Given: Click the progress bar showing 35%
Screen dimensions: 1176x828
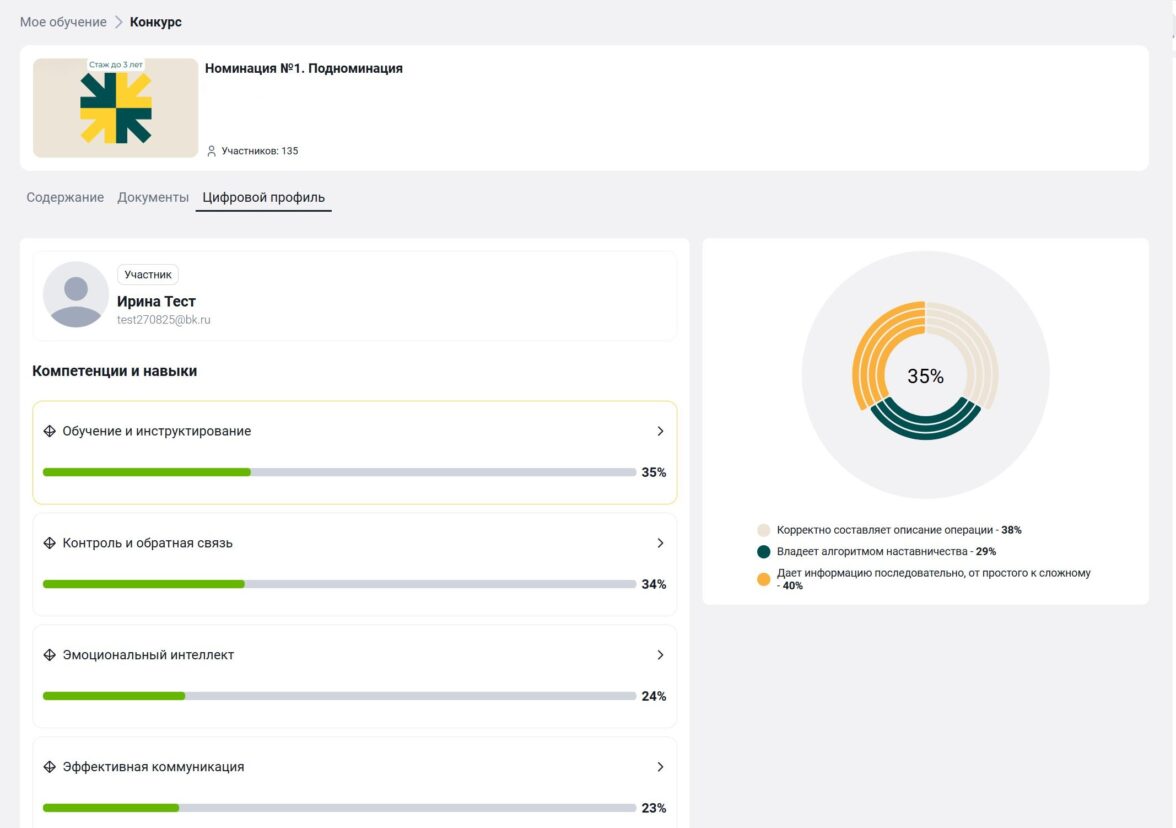Looking at the screenshot, I should click(x=339, y=472).
